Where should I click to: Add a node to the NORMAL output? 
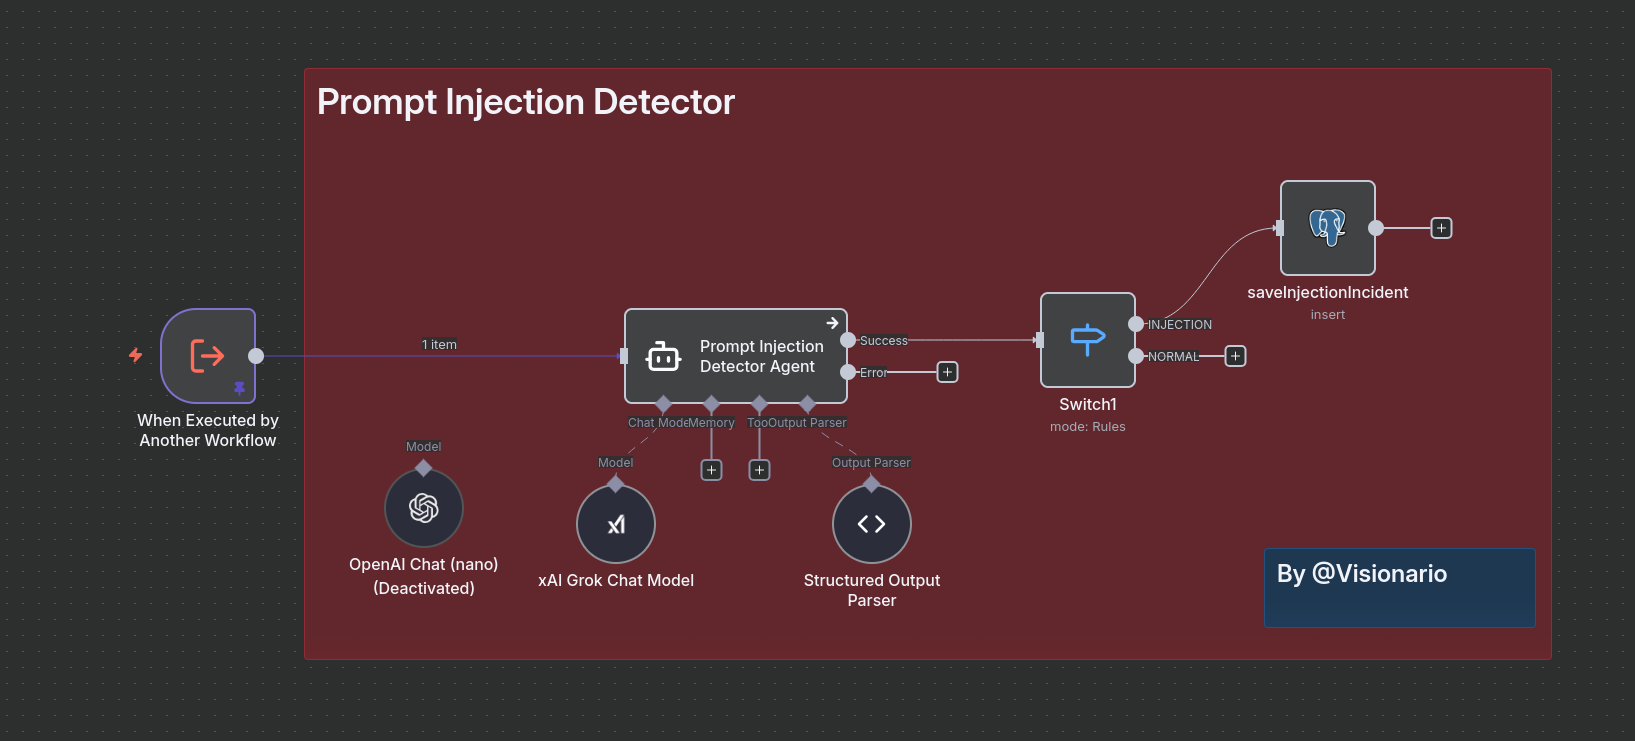(1236, 356)
